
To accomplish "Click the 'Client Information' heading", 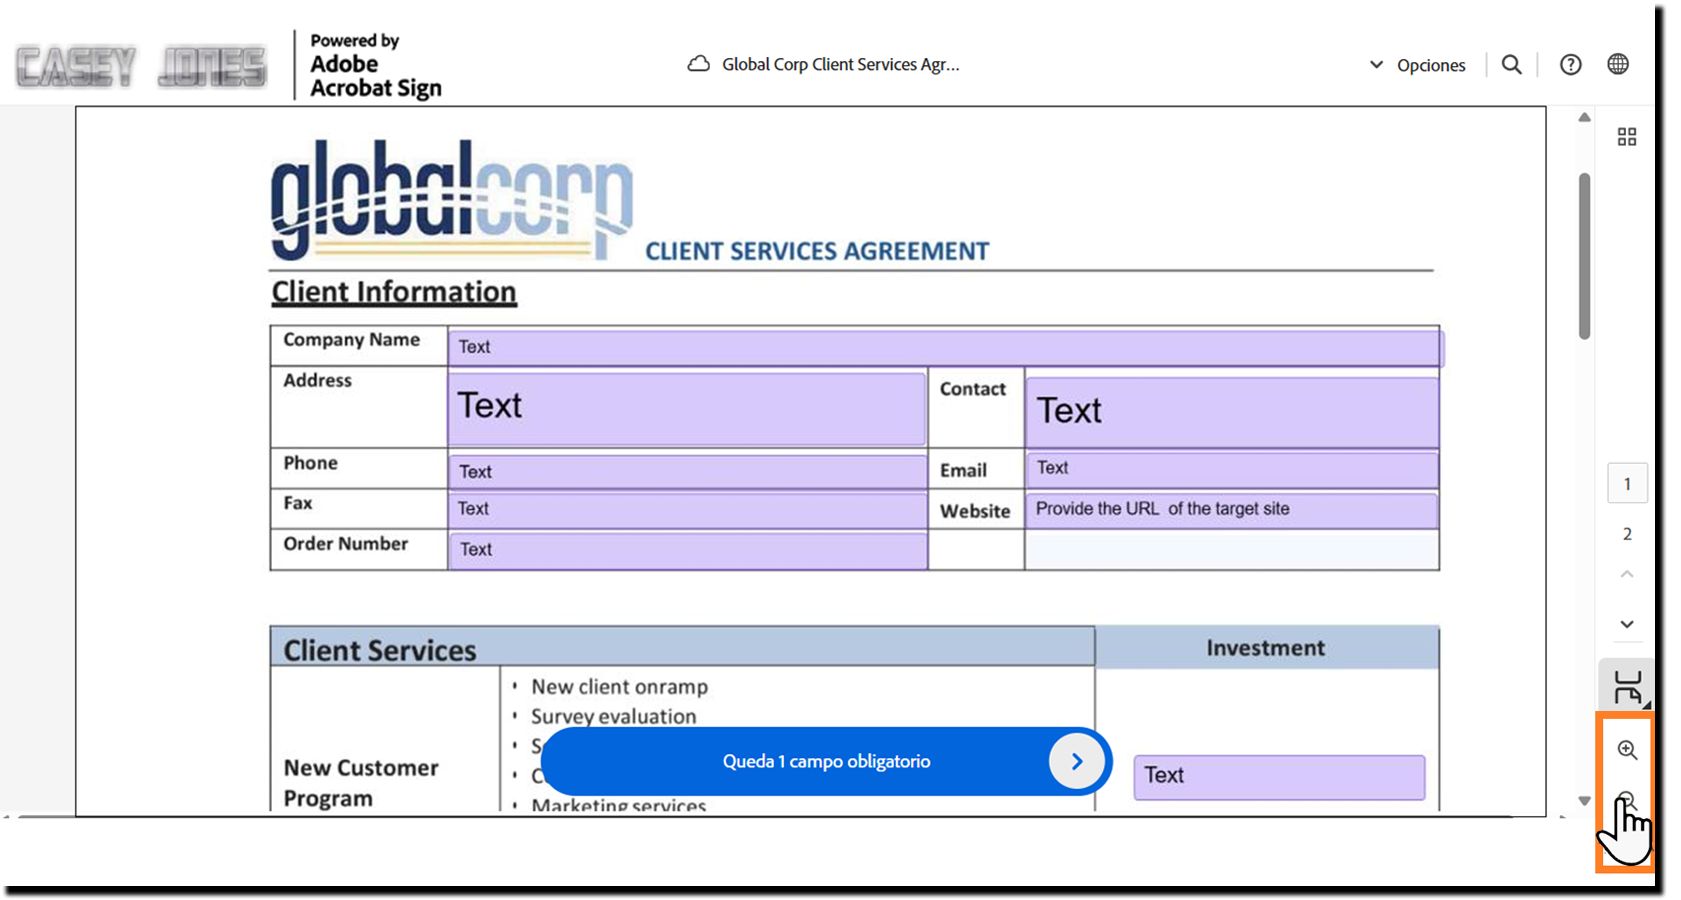I will click(394, 292).
